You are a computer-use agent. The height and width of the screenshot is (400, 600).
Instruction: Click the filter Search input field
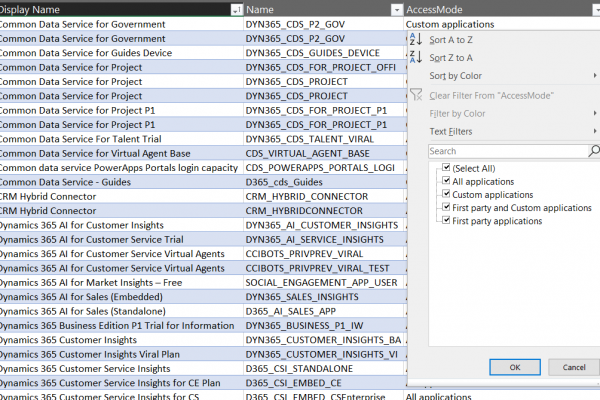[x=508, y=151]
